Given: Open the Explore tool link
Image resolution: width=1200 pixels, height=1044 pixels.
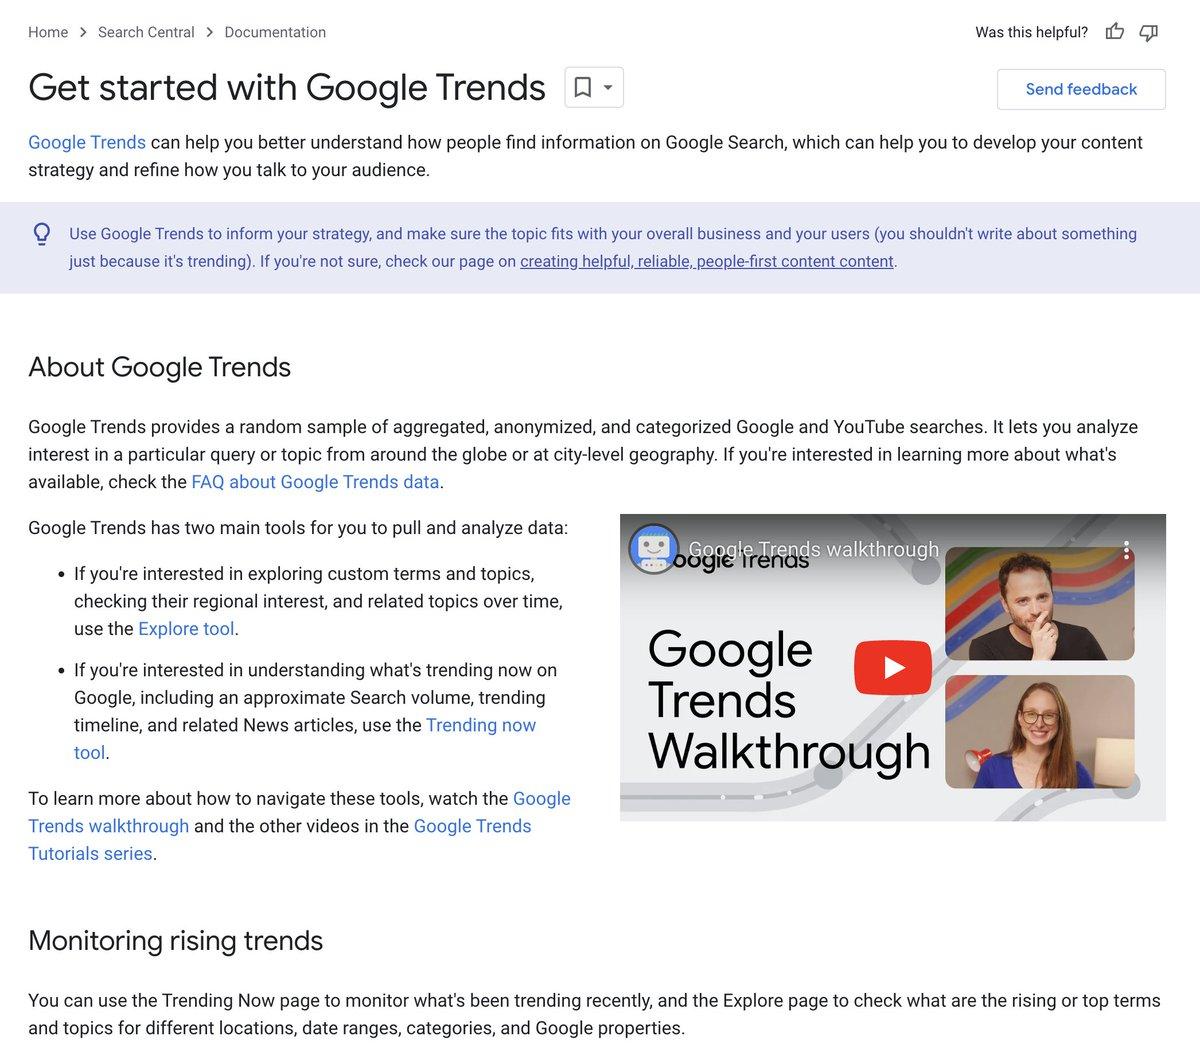Looking at the screenshot, I should coord(186,629).
